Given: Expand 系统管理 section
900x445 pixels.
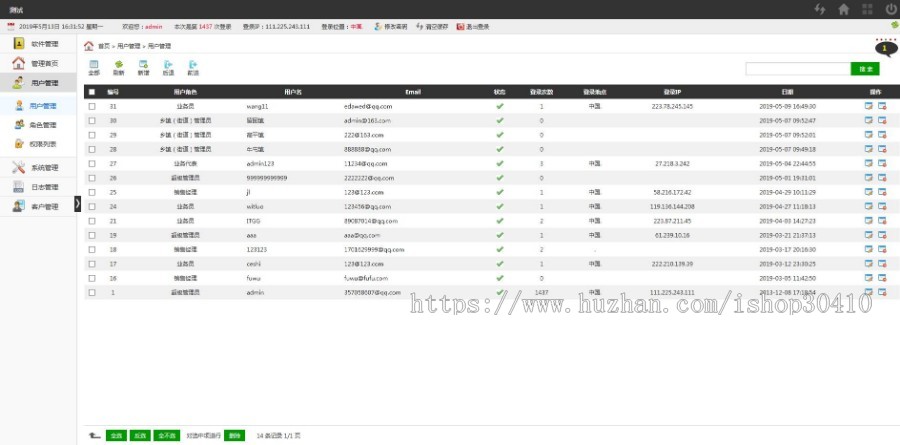Looking at the screenshot, I should (x=38, y=168).
